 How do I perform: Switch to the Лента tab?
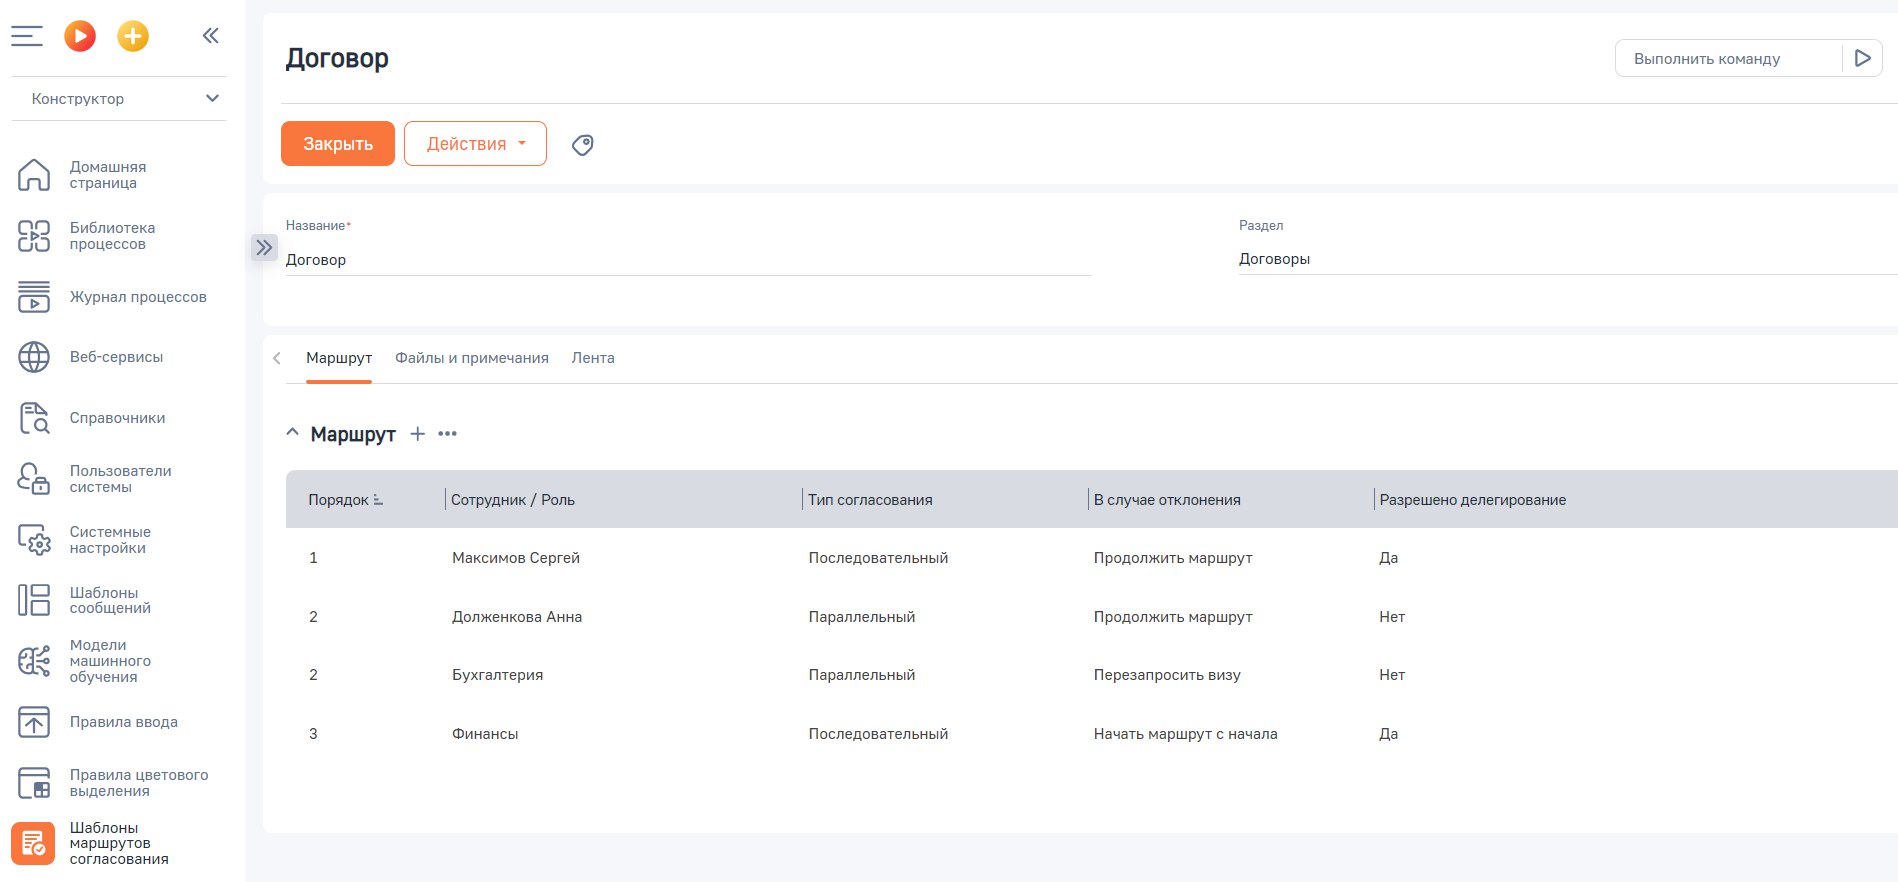tap(592, 358)
